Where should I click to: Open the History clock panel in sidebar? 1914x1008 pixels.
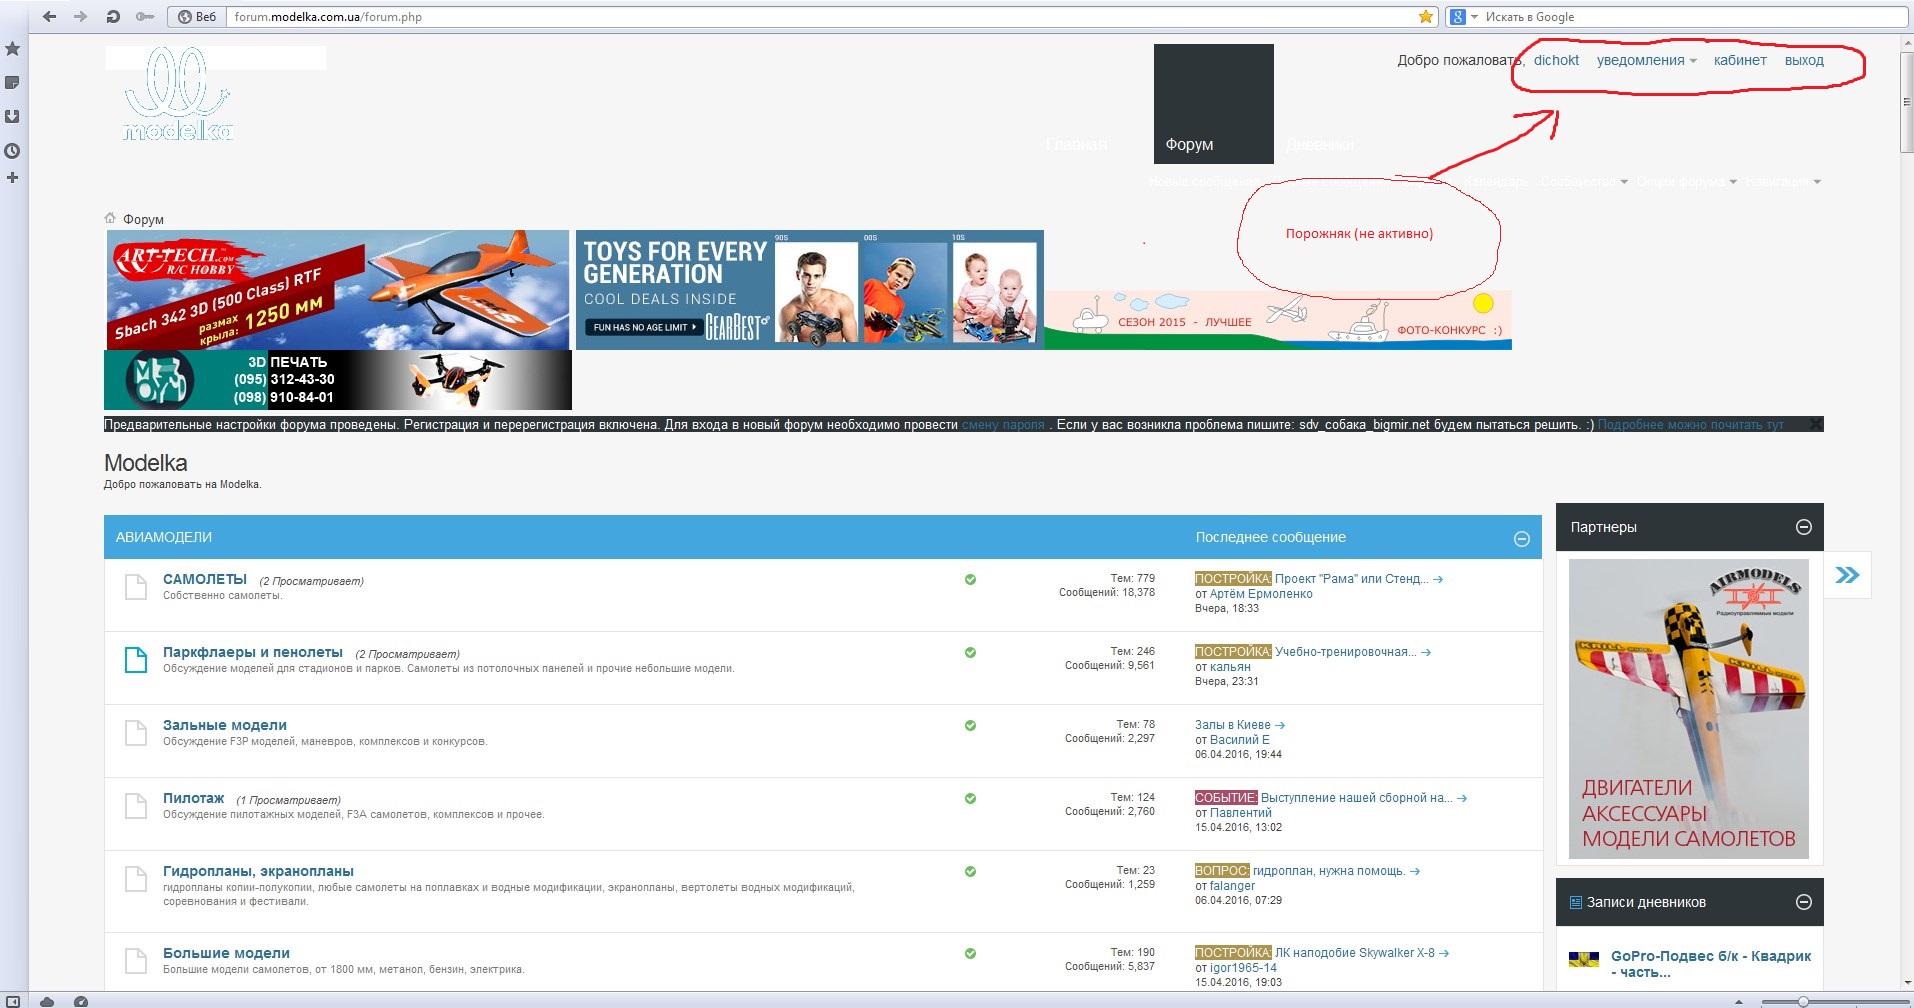[12, 151]
